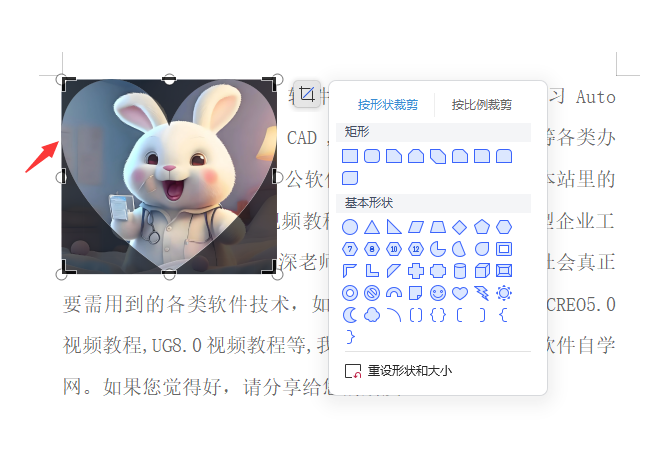Select the isosceles triangle crop shape

click(372, 227)
